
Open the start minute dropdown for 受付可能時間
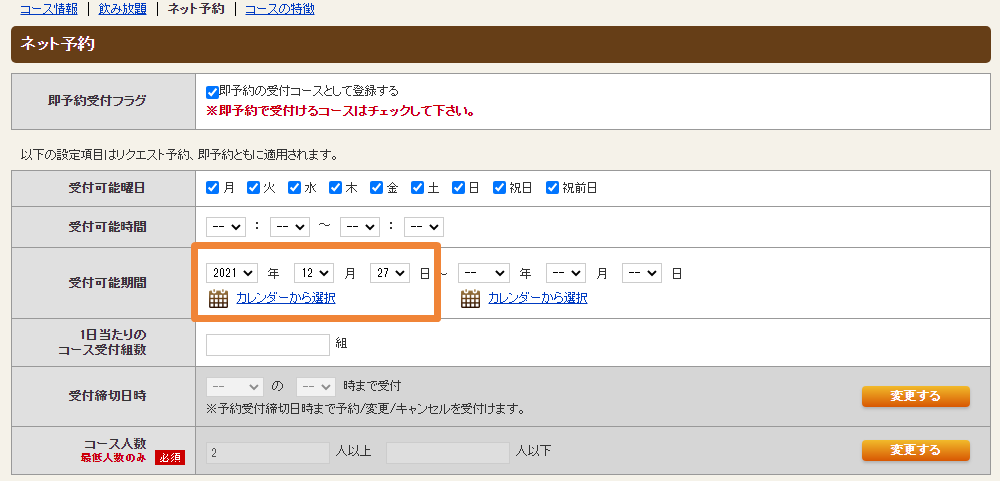(x=290, y=226)
